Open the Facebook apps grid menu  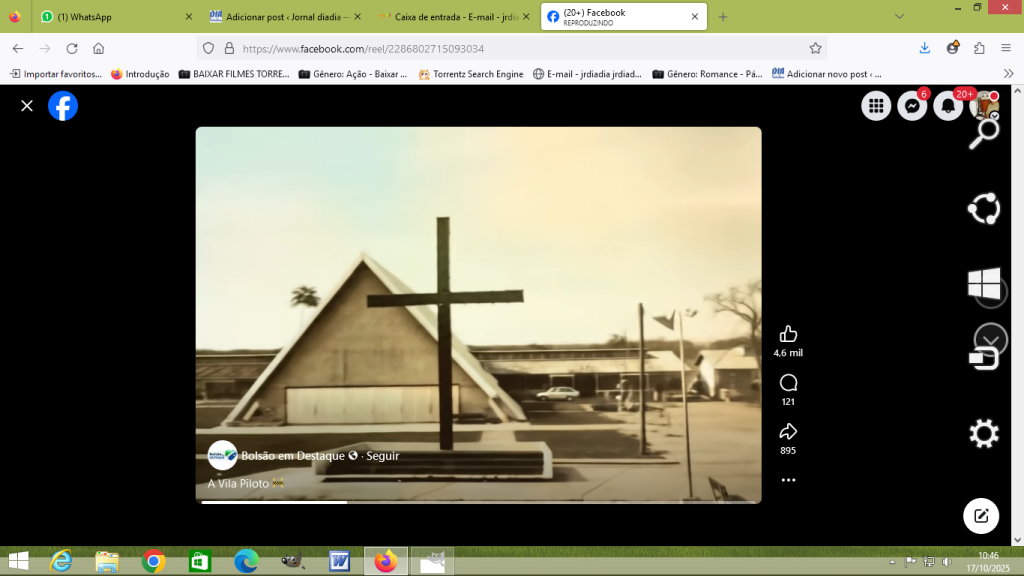(x=876, y=106)
